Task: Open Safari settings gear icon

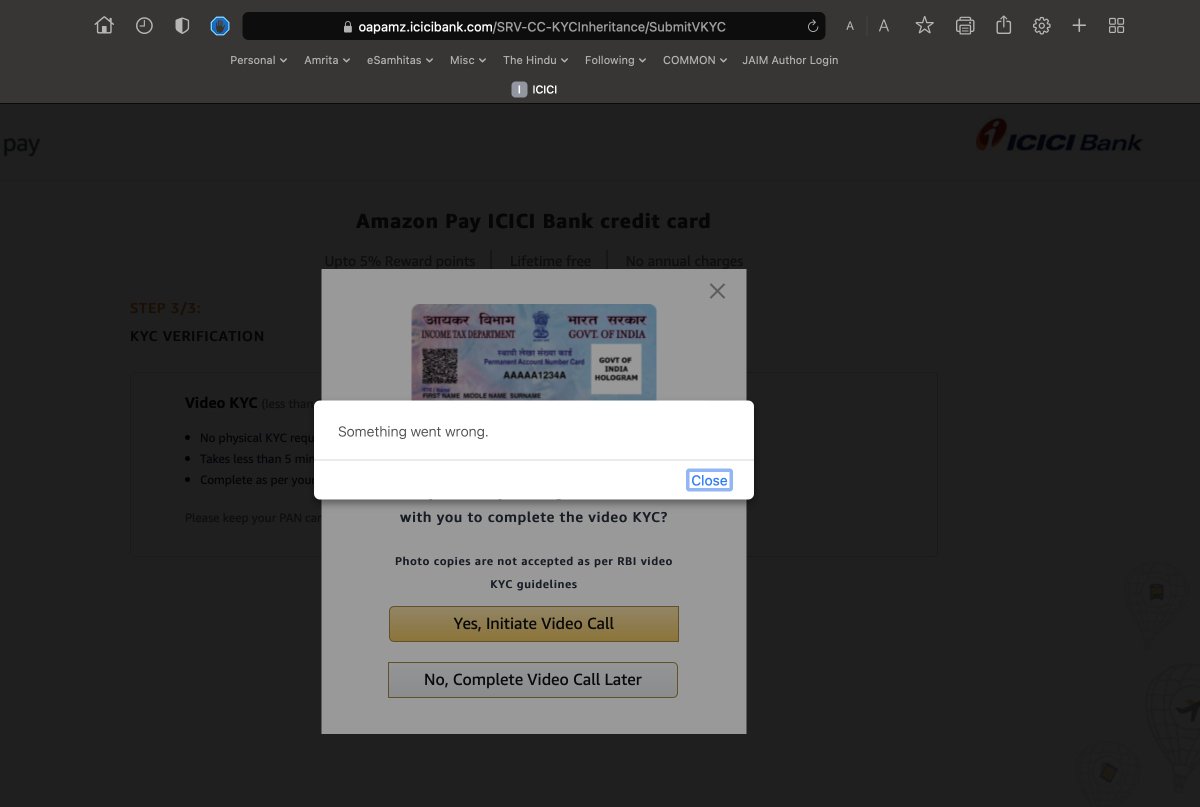Action: coord(1042,26)
